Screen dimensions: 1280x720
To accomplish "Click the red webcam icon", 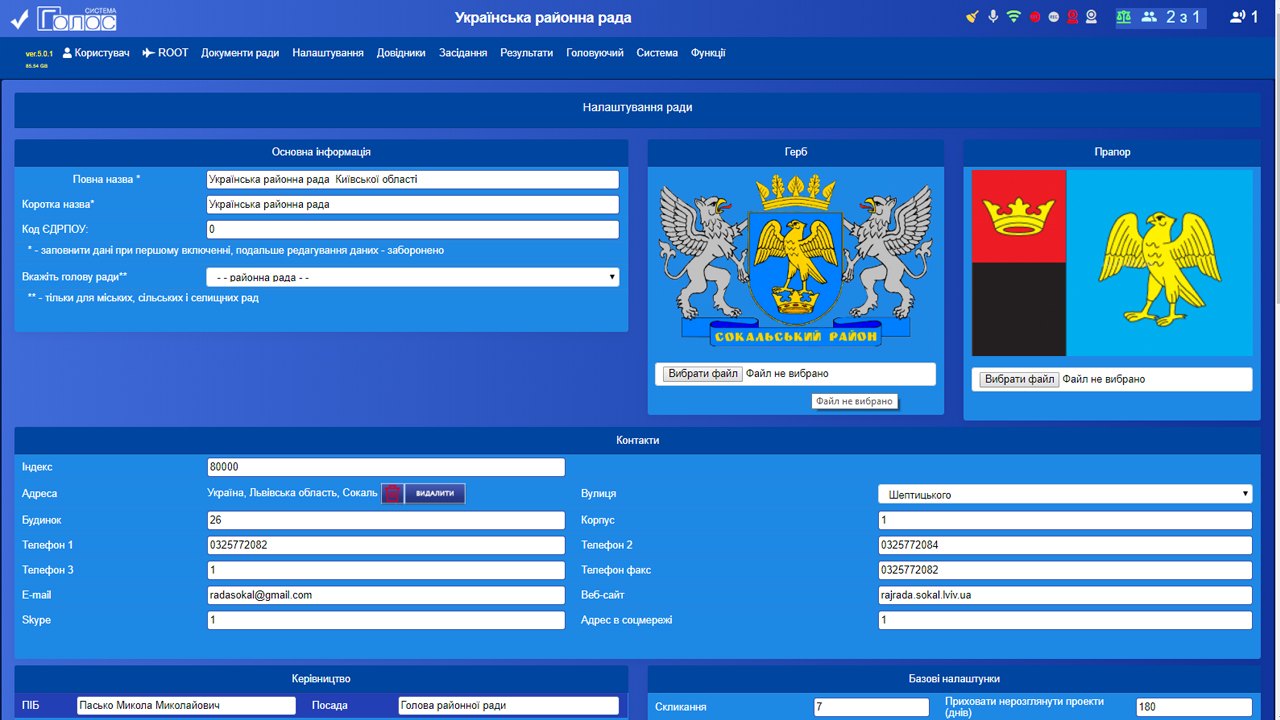I will [1072, 17].
